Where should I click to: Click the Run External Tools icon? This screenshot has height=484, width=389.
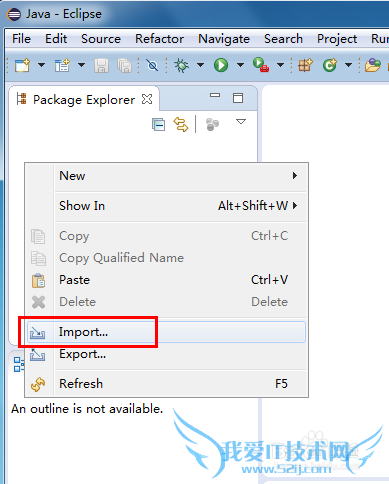261,65
